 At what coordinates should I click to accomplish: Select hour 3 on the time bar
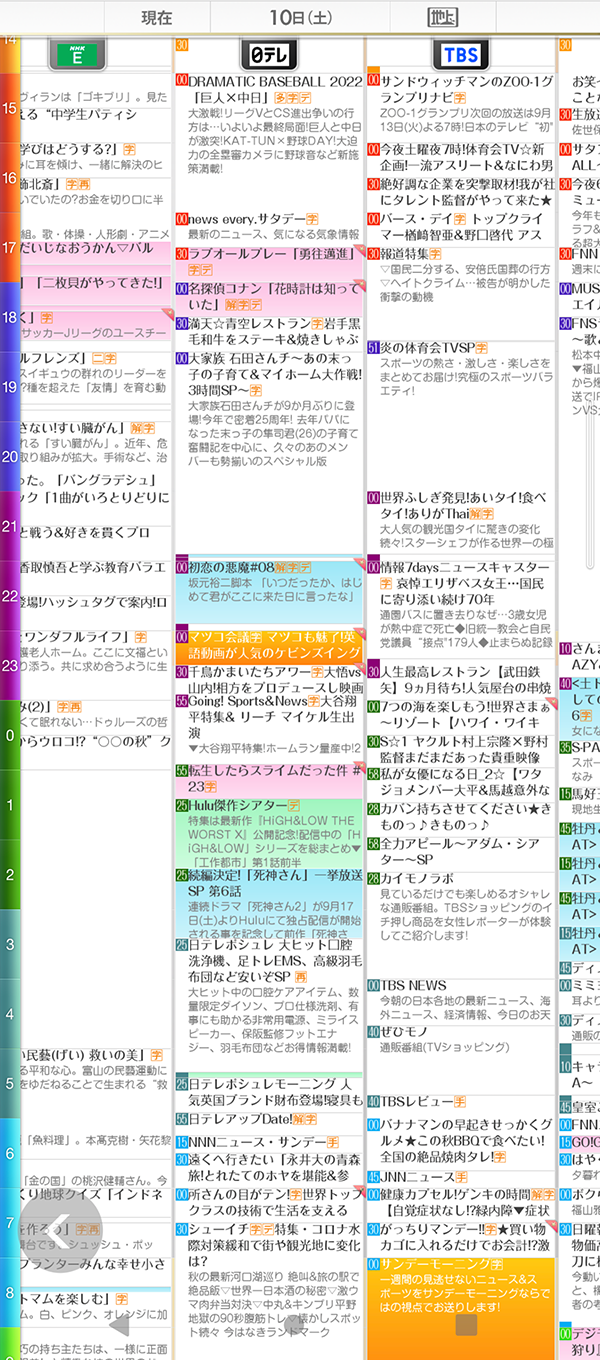(10, 943)
